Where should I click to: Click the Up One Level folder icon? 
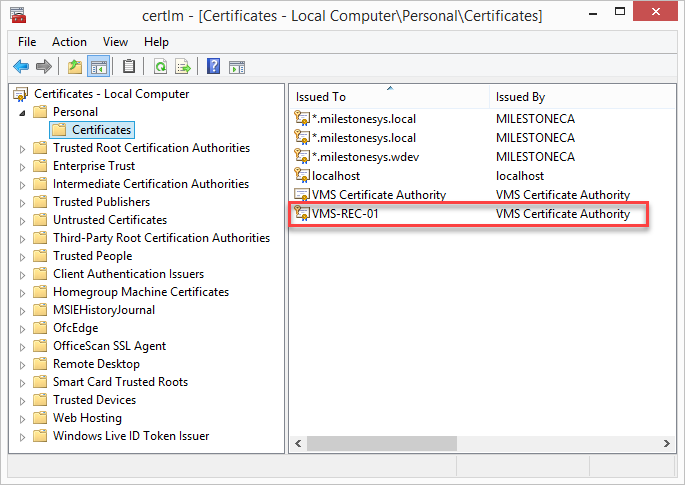pyautogui.click(x=74, y=67)
